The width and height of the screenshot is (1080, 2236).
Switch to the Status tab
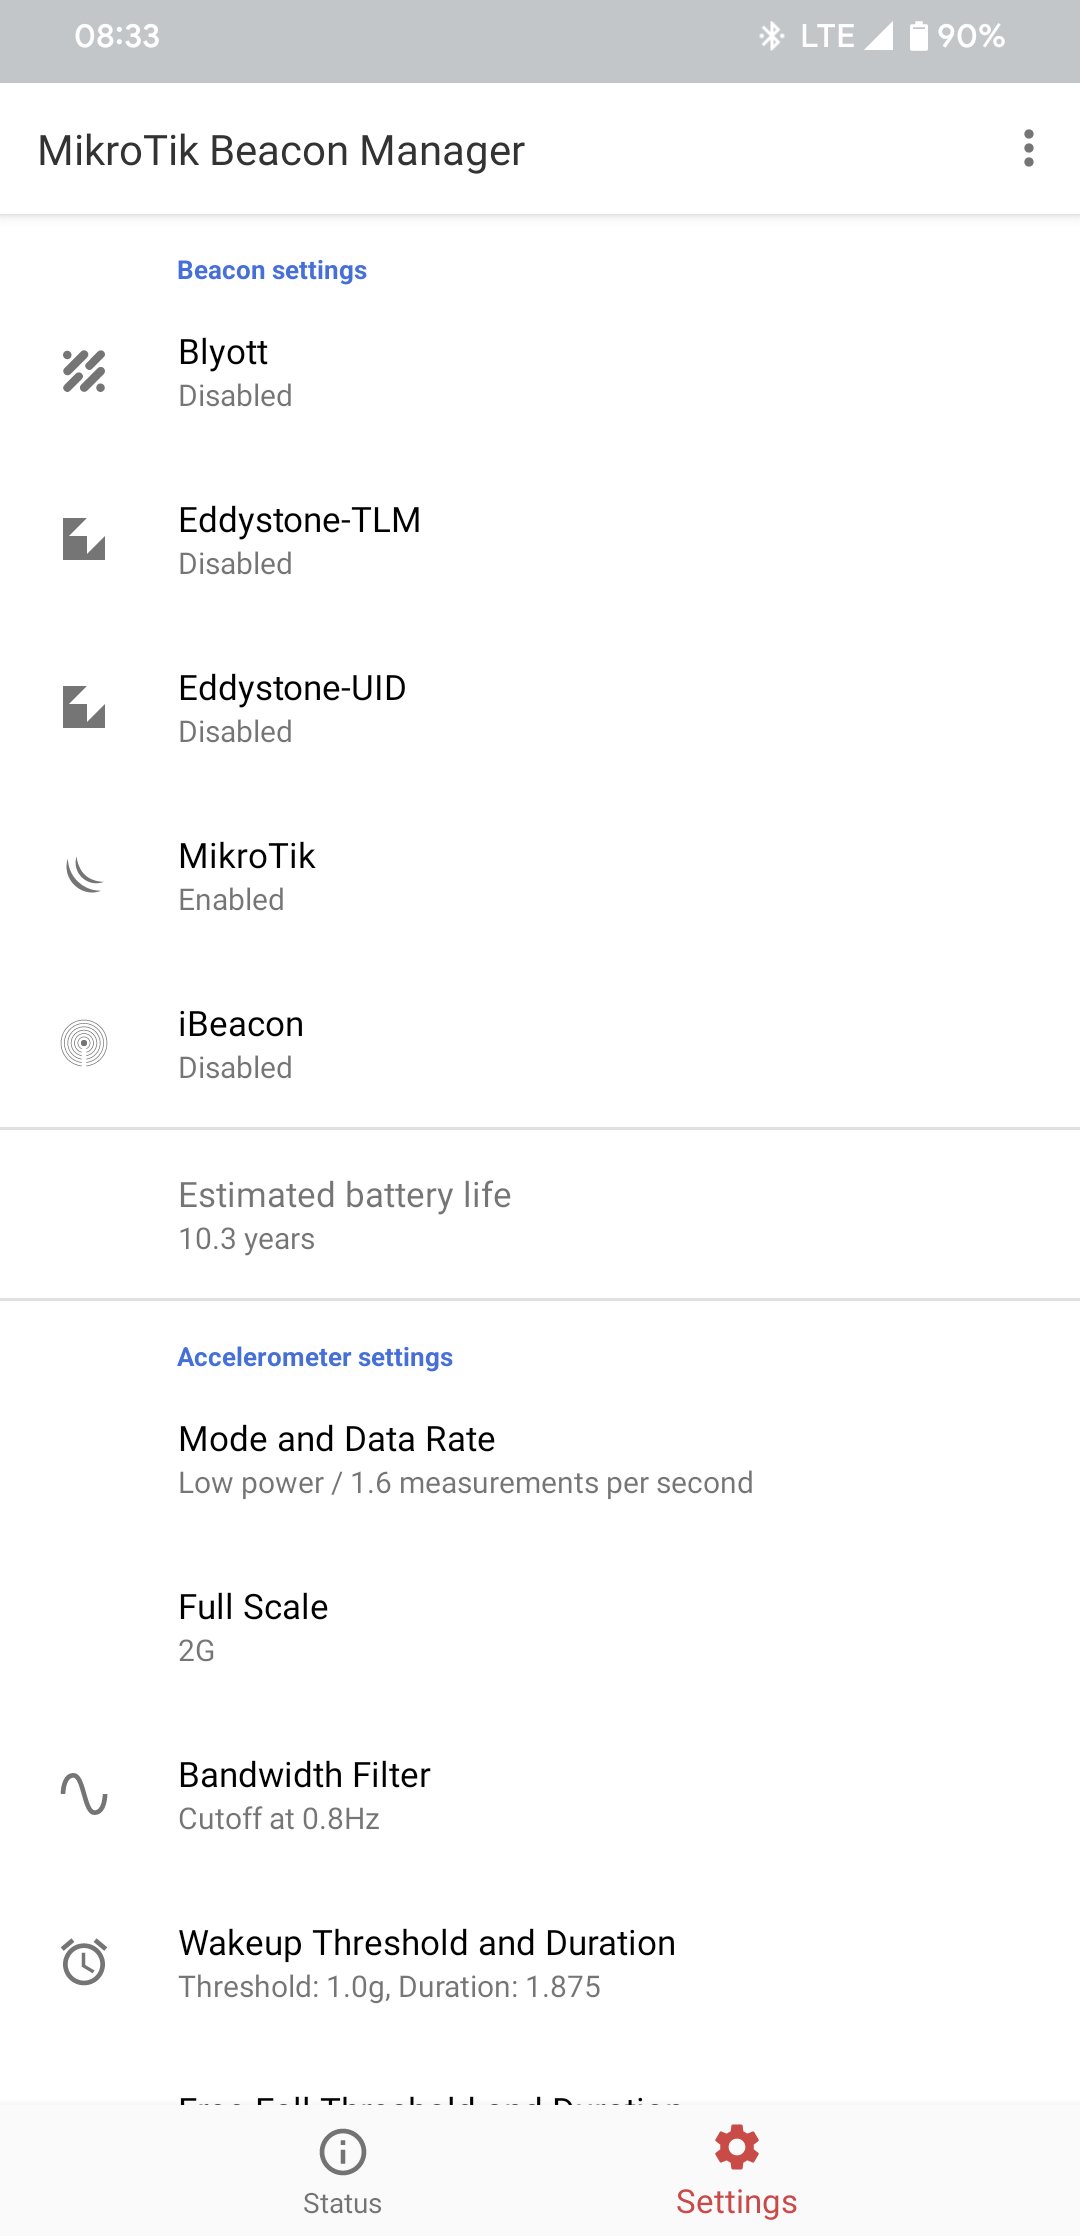[x=342, y=2168]
